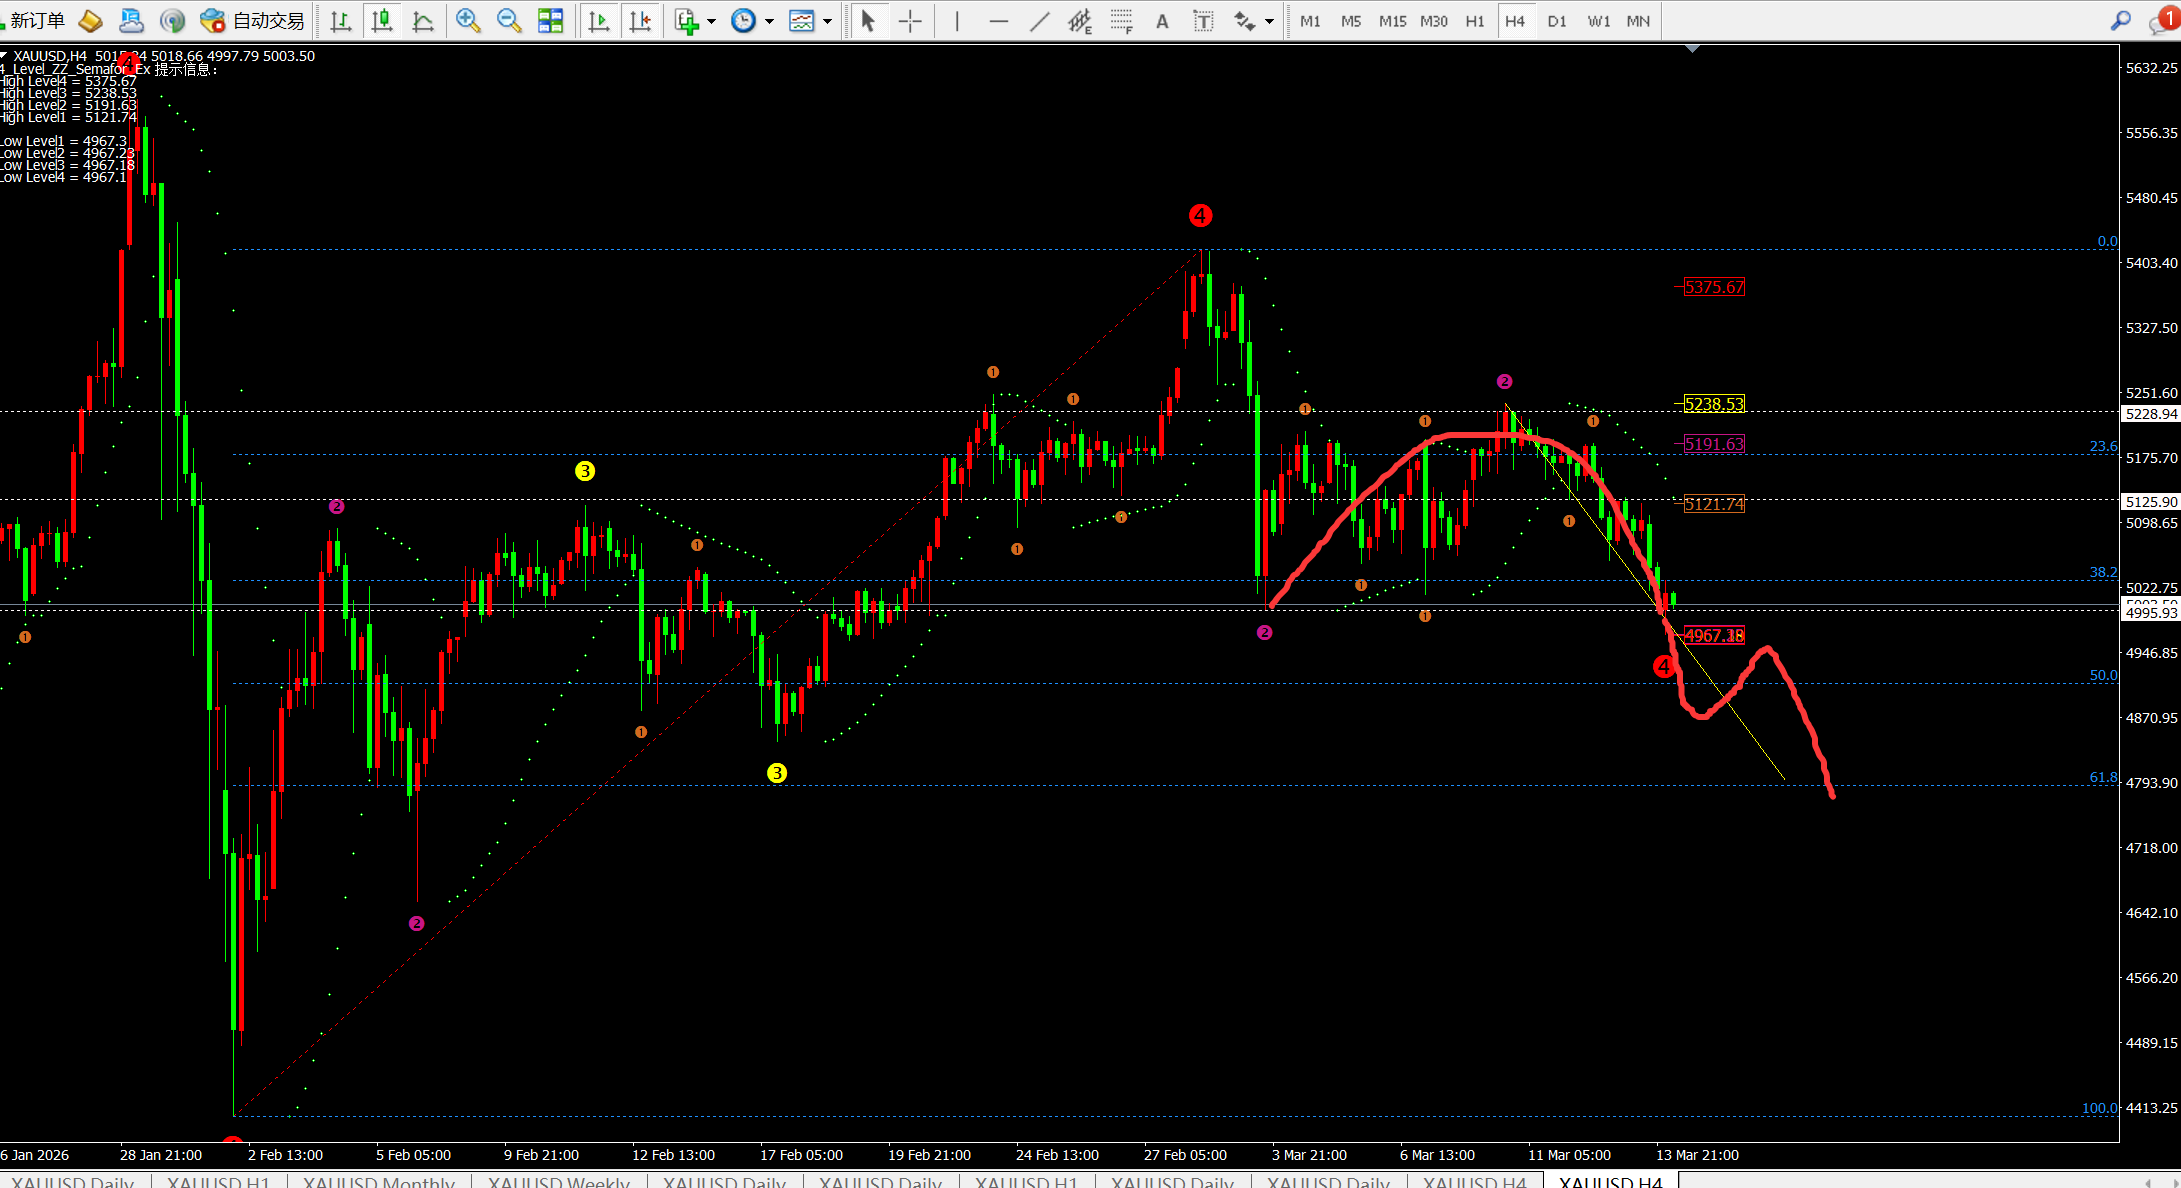The image size is (2181, 1188).
Task: Expand the chart templates dropdown
Action: tap(827, 21)
